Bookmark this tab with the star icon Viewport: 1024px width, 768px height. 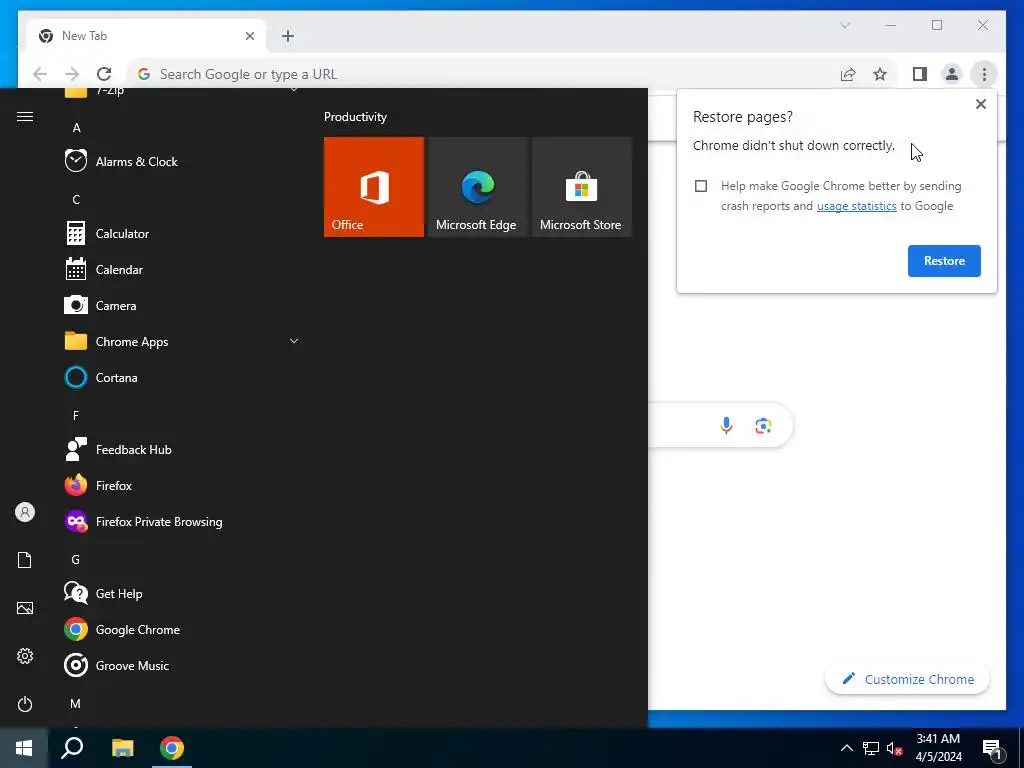[x=880, y=74]
